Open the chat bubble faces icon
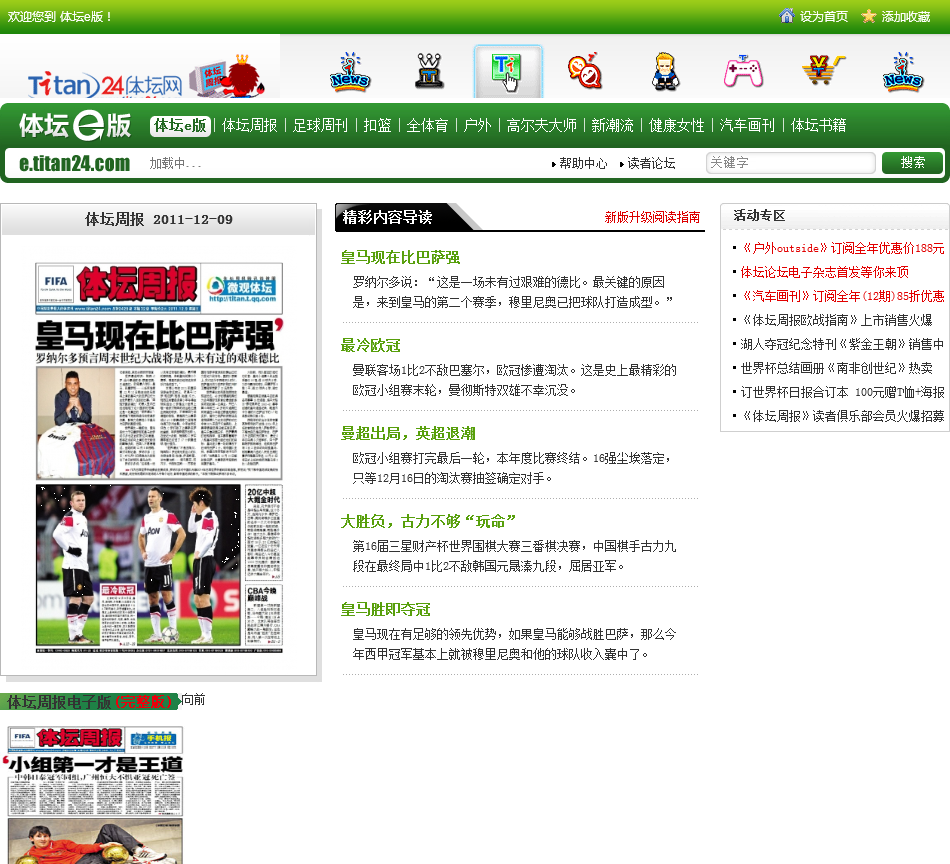Image resolution: width=950 pixels, height=864 pixels. coord(585,71)
